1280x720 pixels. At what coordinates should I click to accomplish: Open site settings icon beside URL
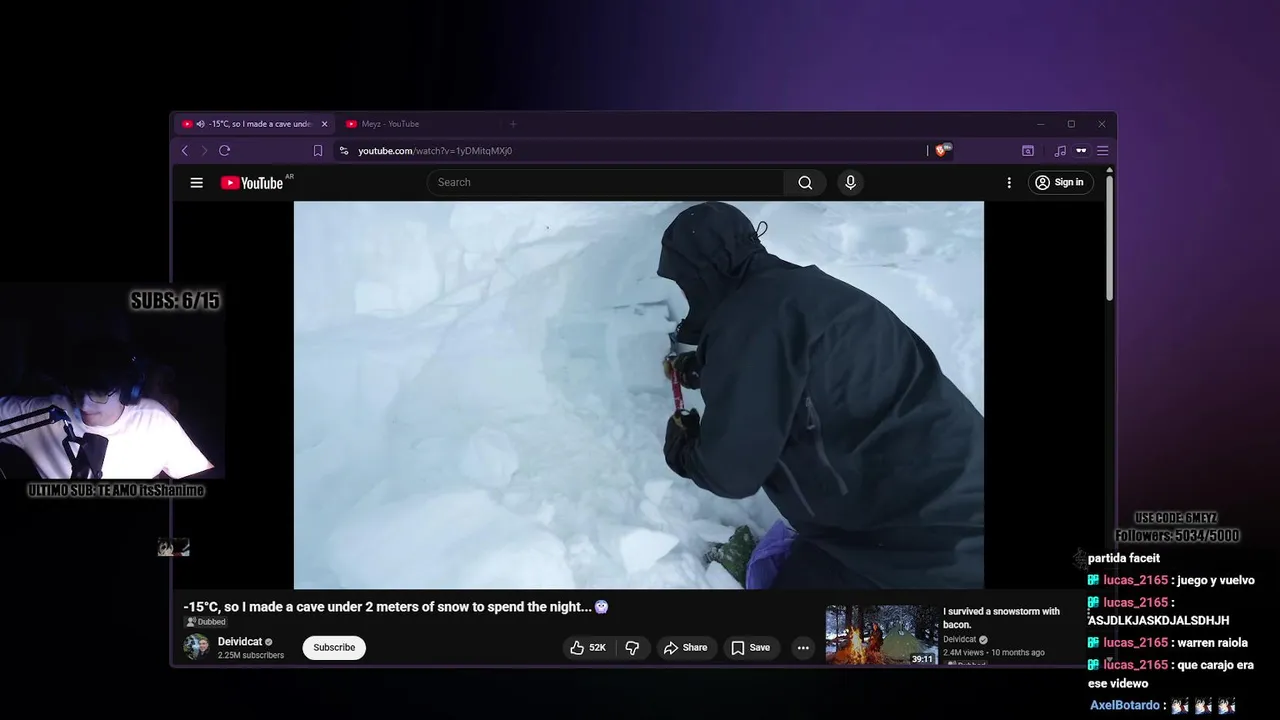344,151
